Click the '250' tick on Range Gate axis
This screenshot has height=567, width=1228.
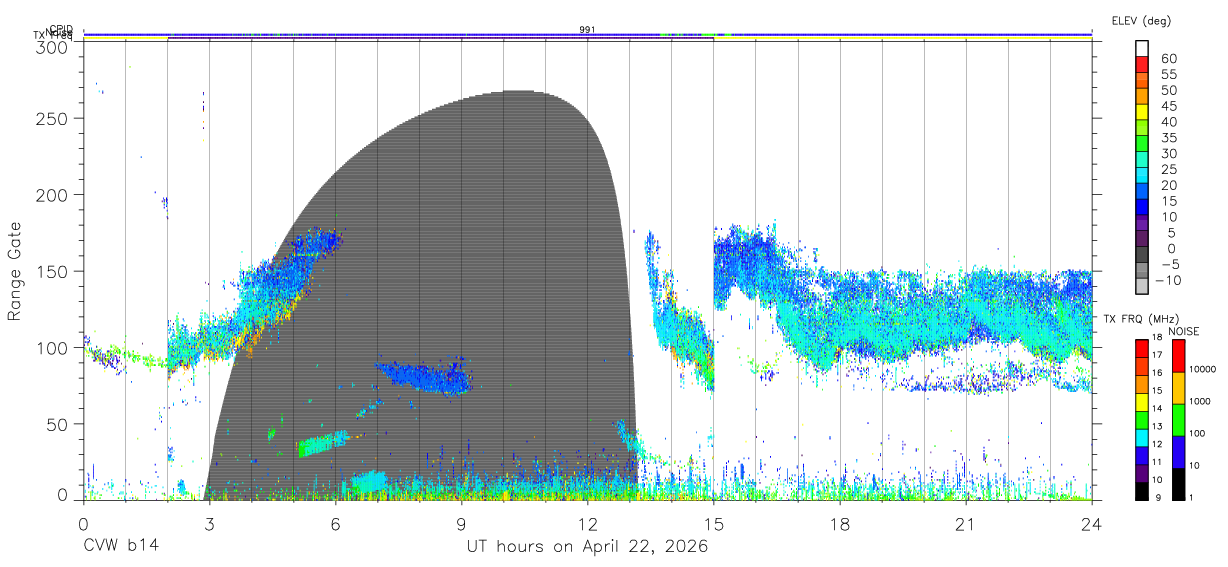(52, 118)
